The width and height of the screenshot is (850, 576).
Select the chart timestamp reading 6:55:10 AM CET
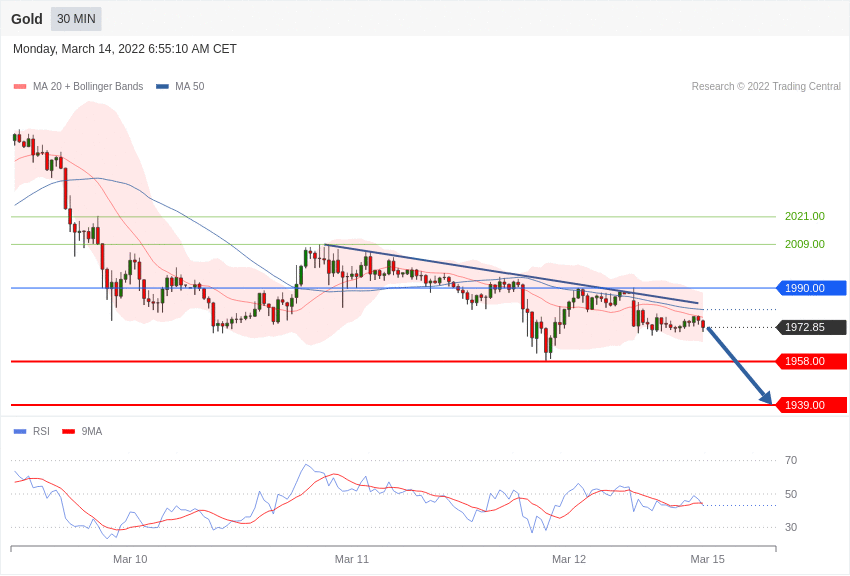[125, 49]
